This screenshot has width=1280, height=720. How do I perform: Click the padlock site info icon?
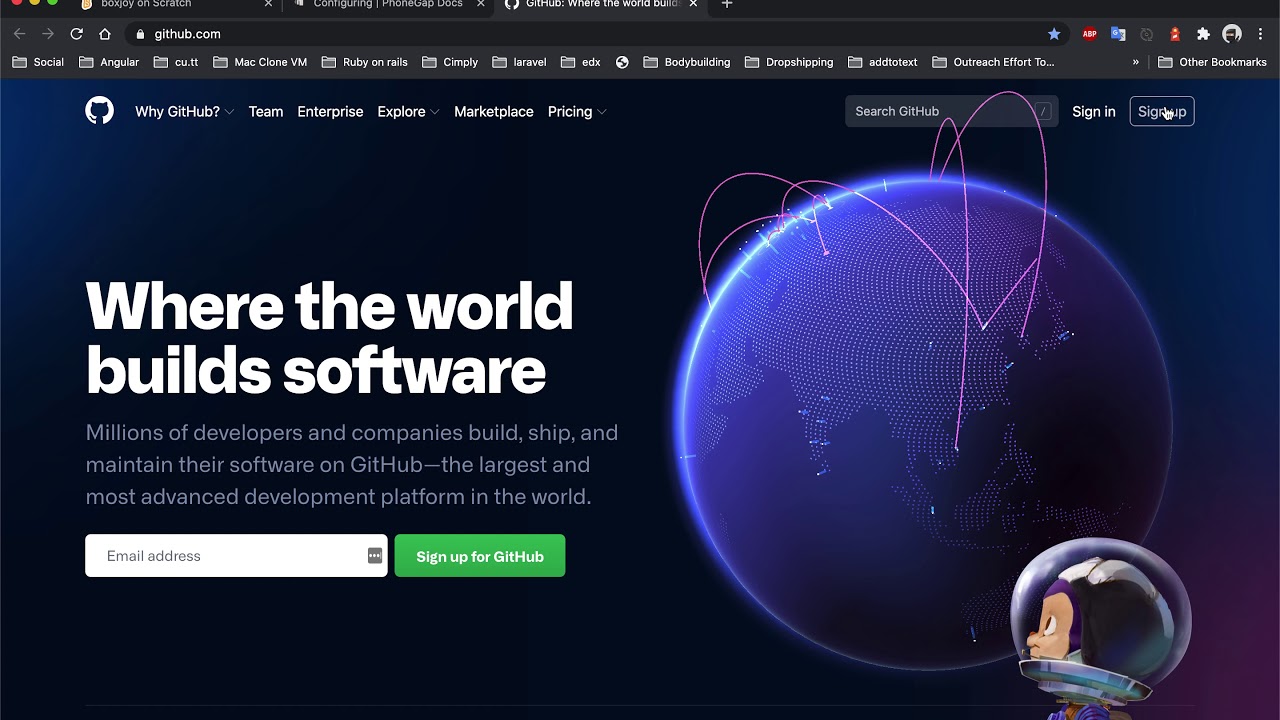click(x=140, y=34)
